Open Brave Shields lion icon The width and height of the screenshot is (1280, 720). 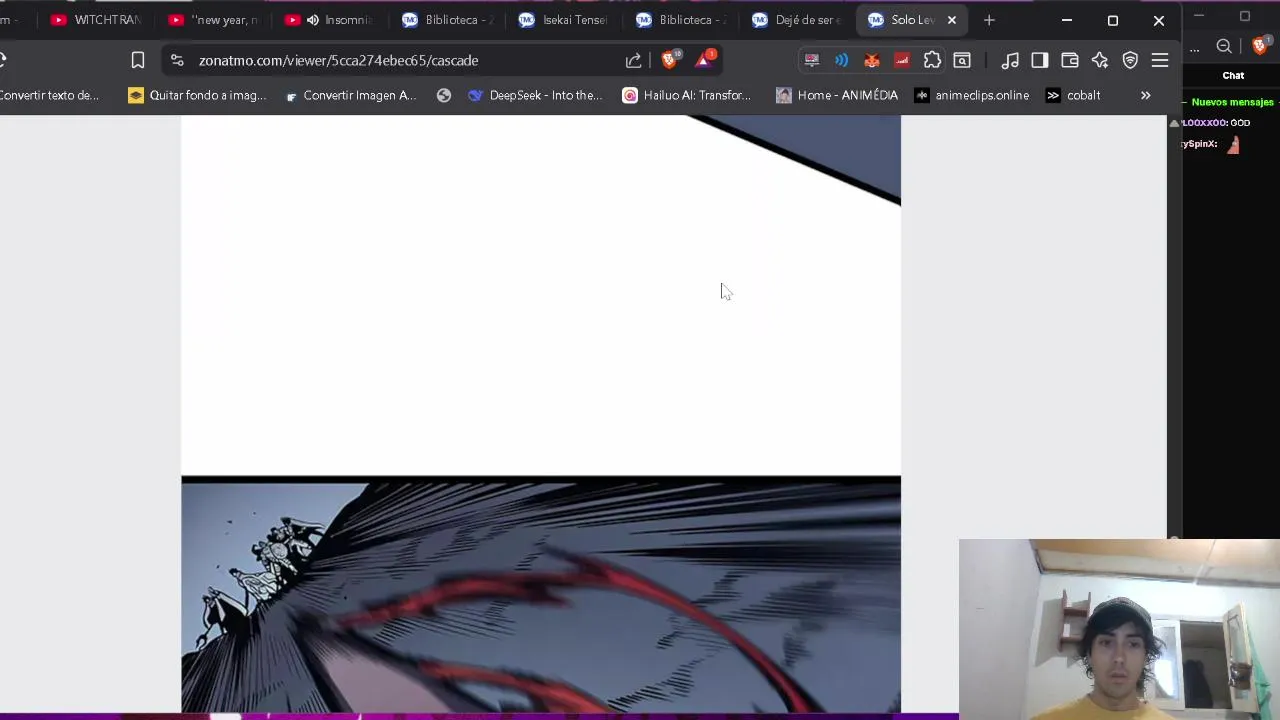pyautogui.click(x=670, y=59)
